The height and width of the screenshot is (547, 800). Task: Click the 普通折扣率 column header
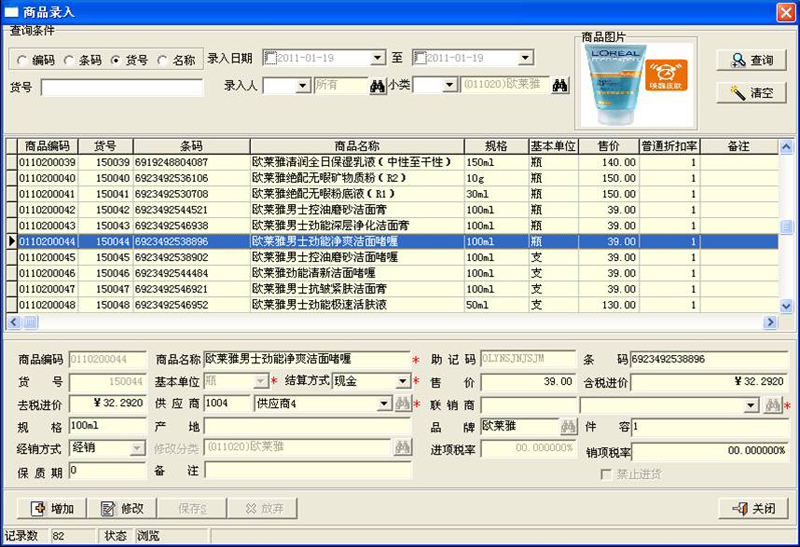(669, 146)
